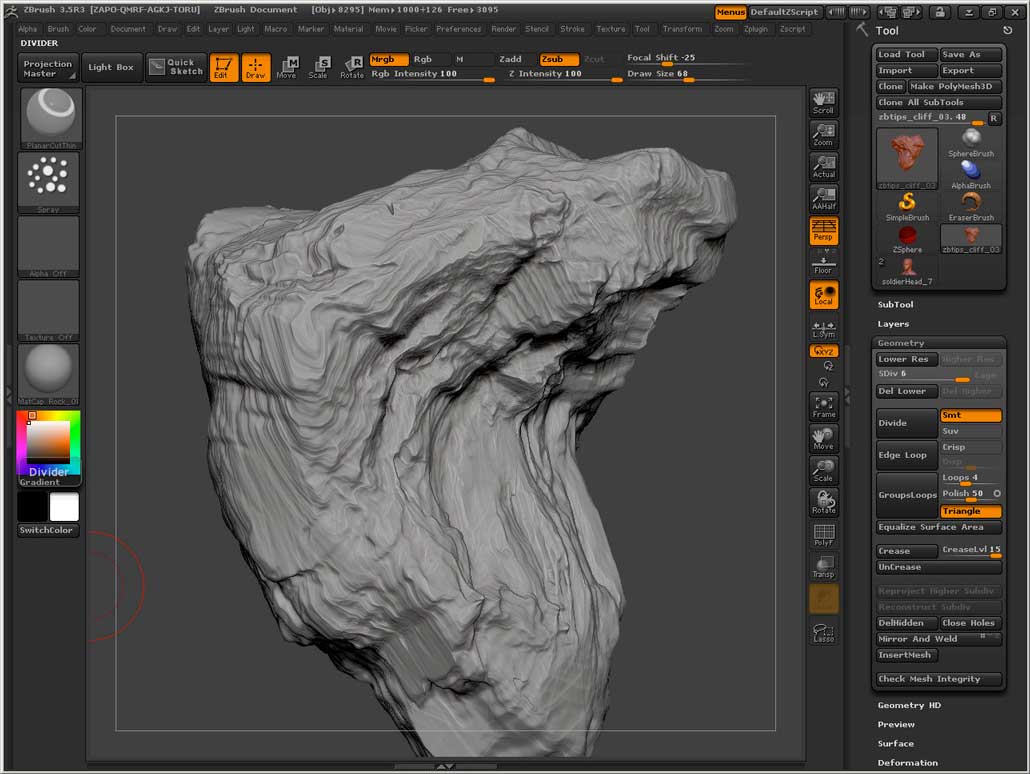Select the Move tool in top toolbar
The height and width of the screenshot is (774, 1030).
click(x=287, y=67)
